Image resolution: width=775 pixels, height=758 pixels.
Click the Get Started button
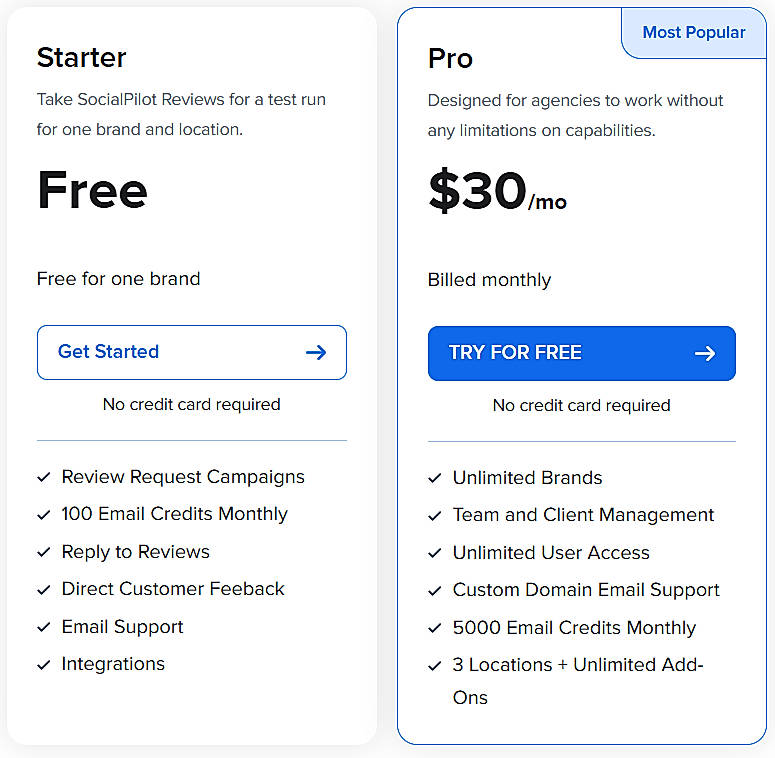coord(191,352)
